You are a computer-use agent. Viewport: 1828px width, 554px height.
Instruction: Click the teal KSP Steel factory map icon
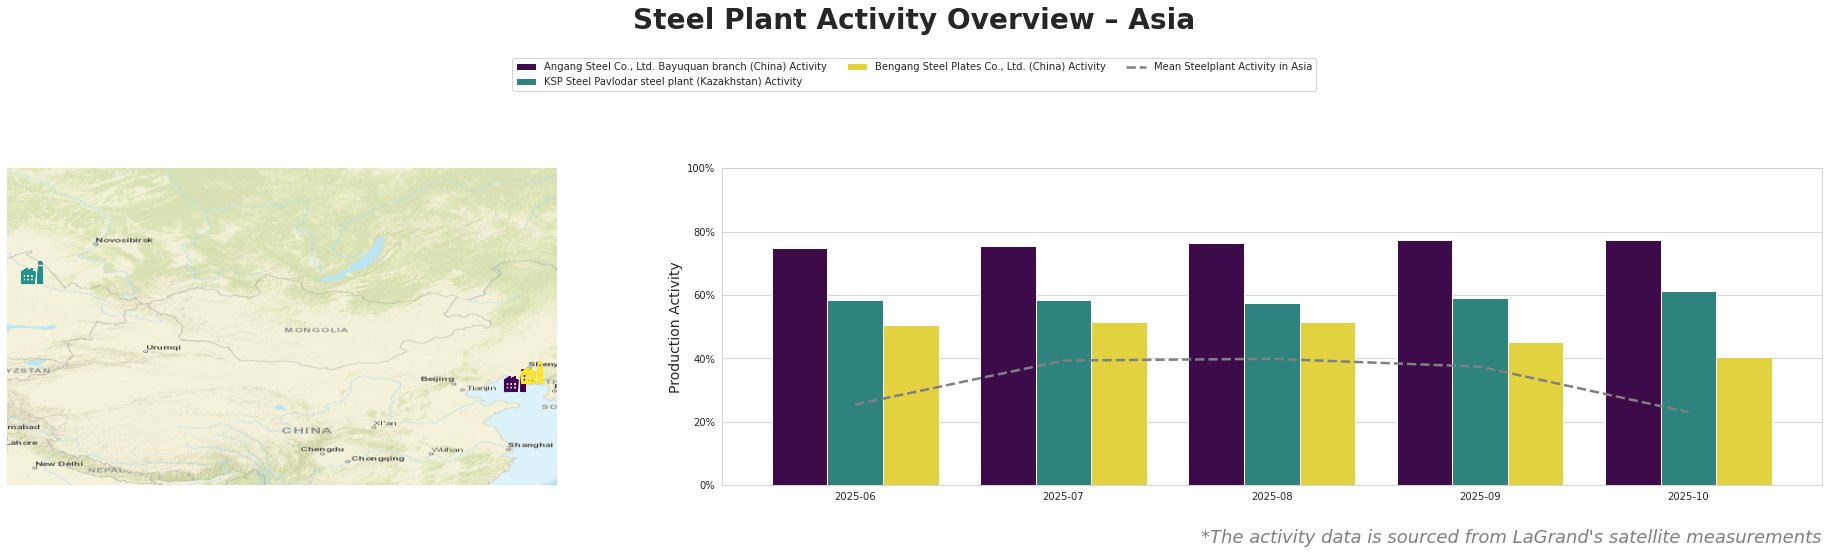[x=31, y=273]
